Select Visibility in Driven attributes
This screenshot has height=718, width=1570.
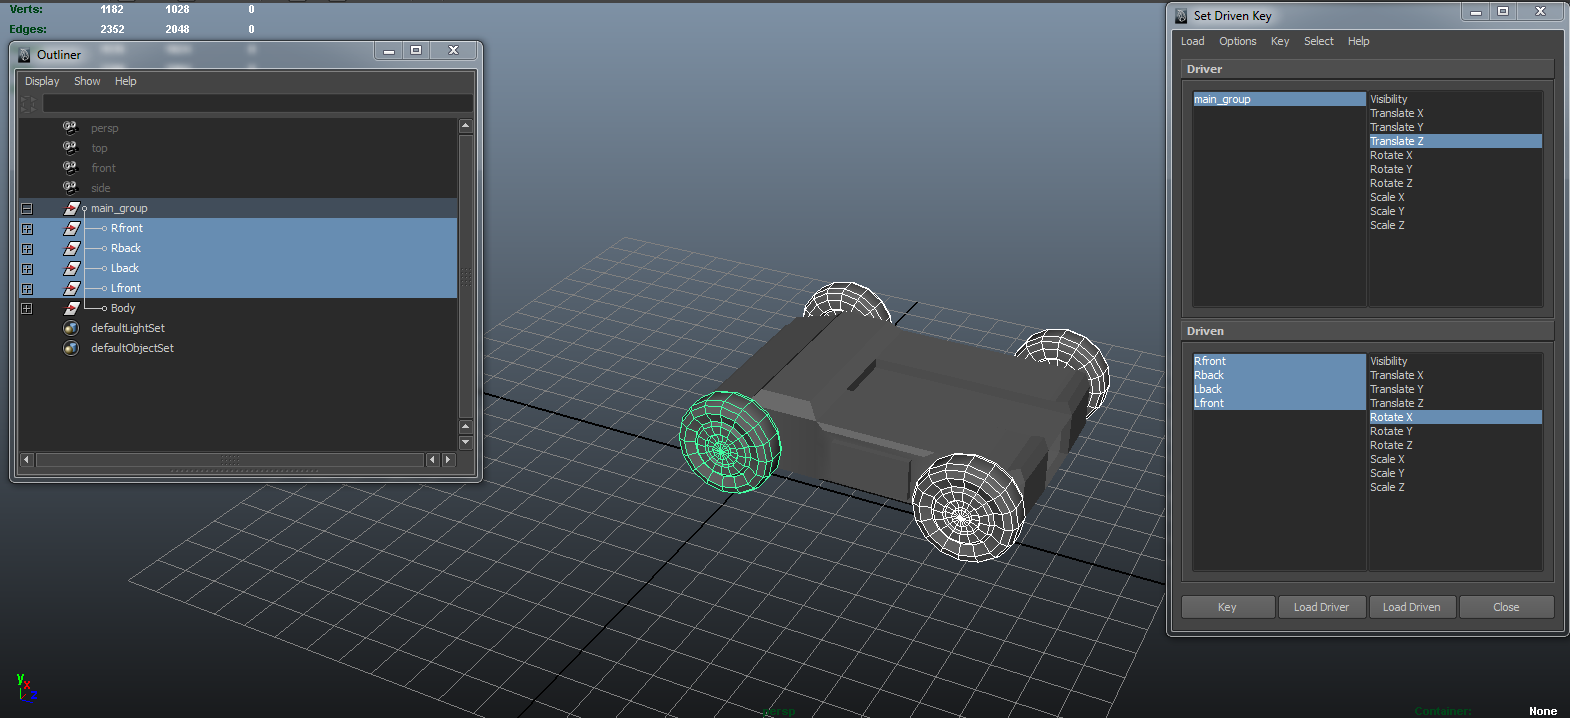(x=1455, y=361)
